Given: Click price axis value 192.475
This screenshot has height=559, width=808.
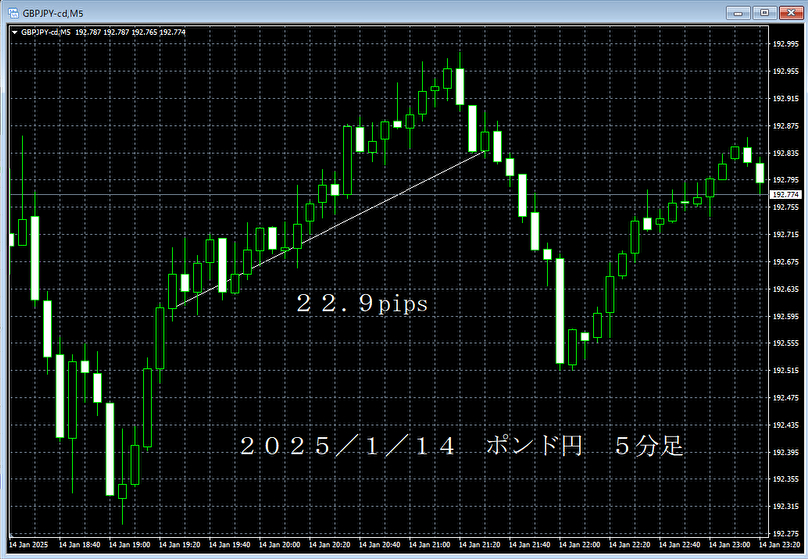Looking at the screenshot, I should point(786,398).
